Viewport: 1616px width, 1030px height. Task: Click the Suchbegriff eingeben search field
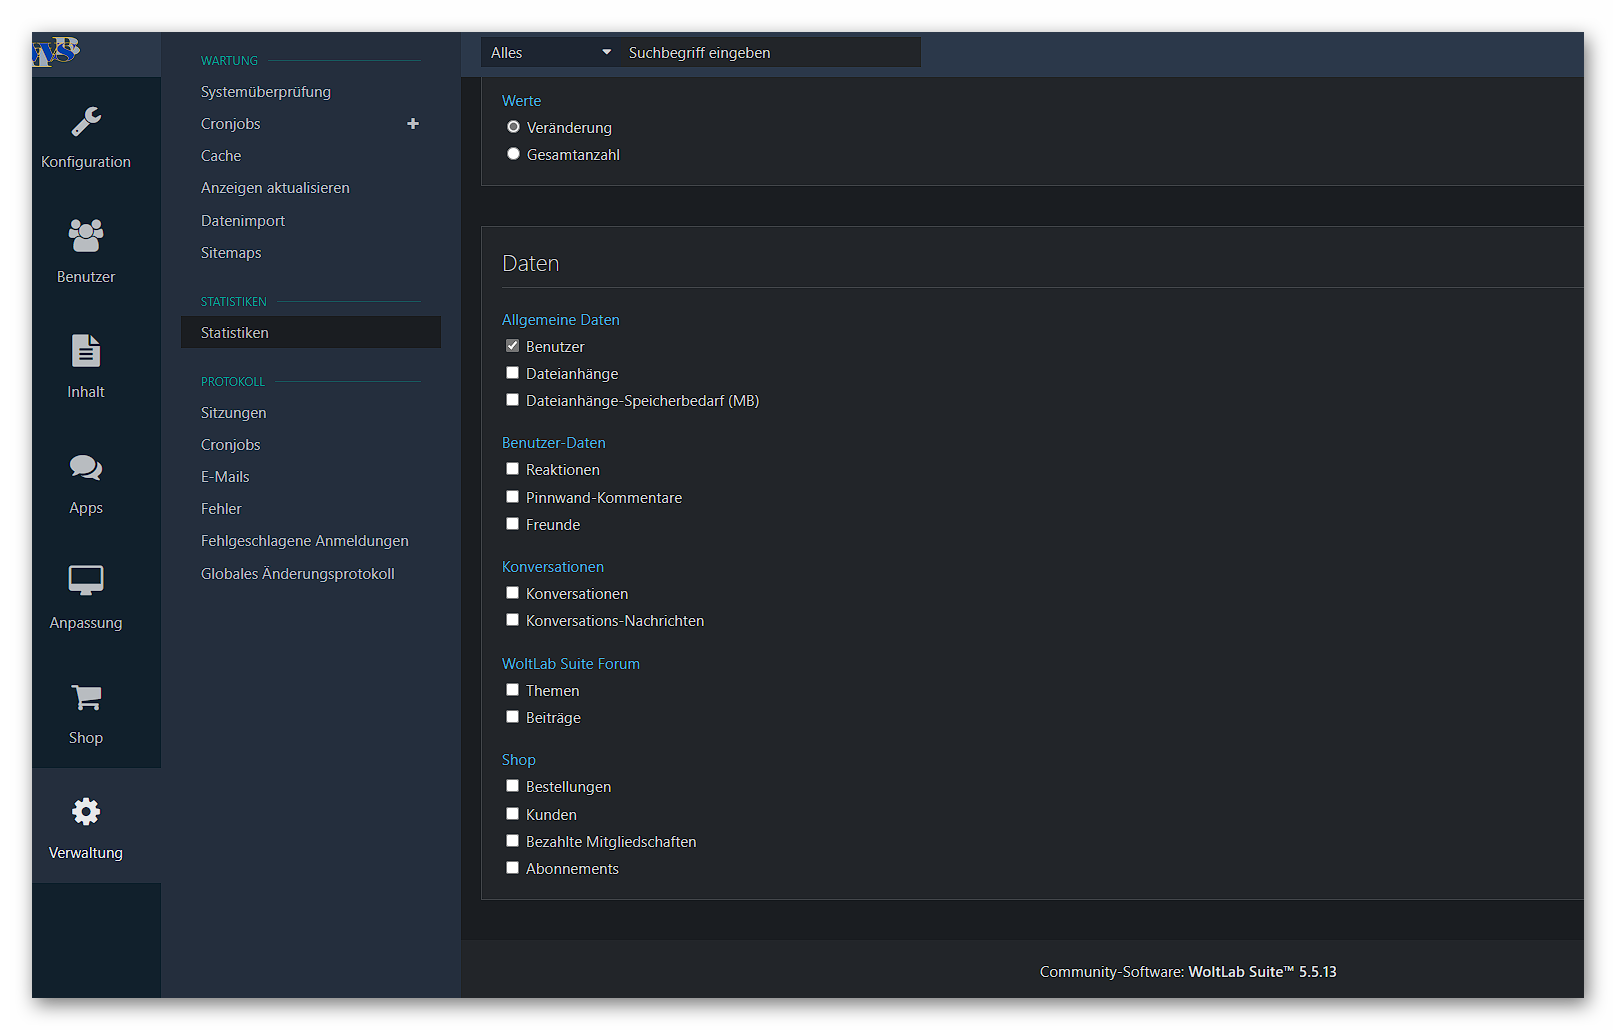[768, 53]
